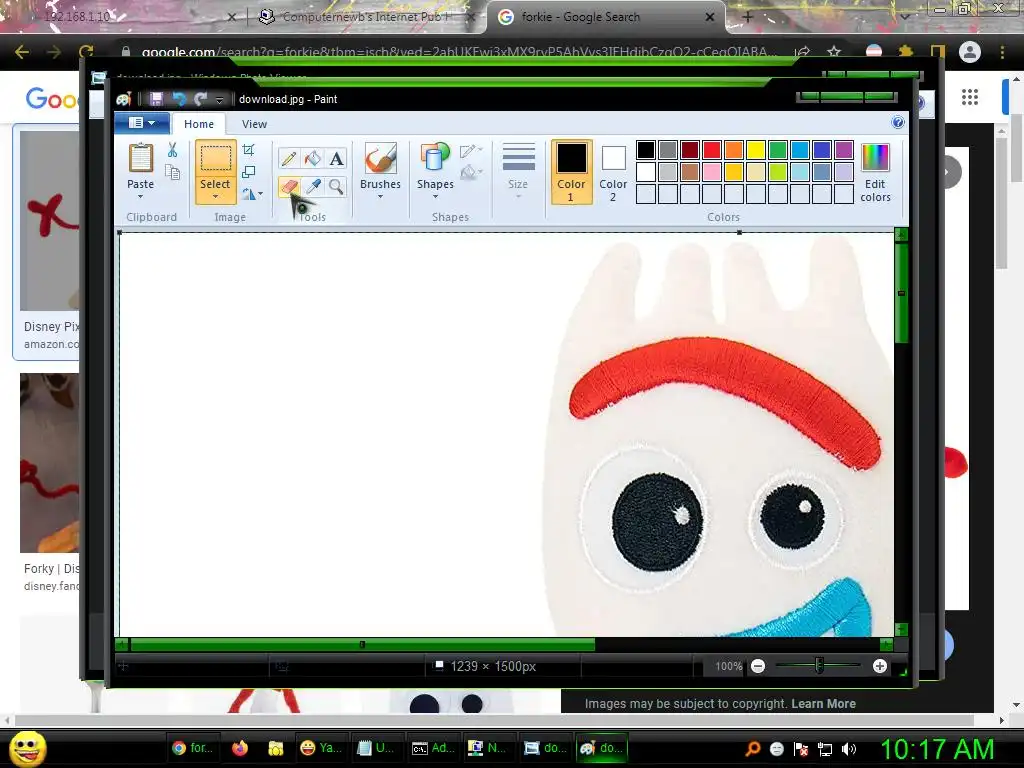Viewport: 1024px width, 768px height.
Task: Switch to the View ribbon tab
Action: click(x=254, y=124)
